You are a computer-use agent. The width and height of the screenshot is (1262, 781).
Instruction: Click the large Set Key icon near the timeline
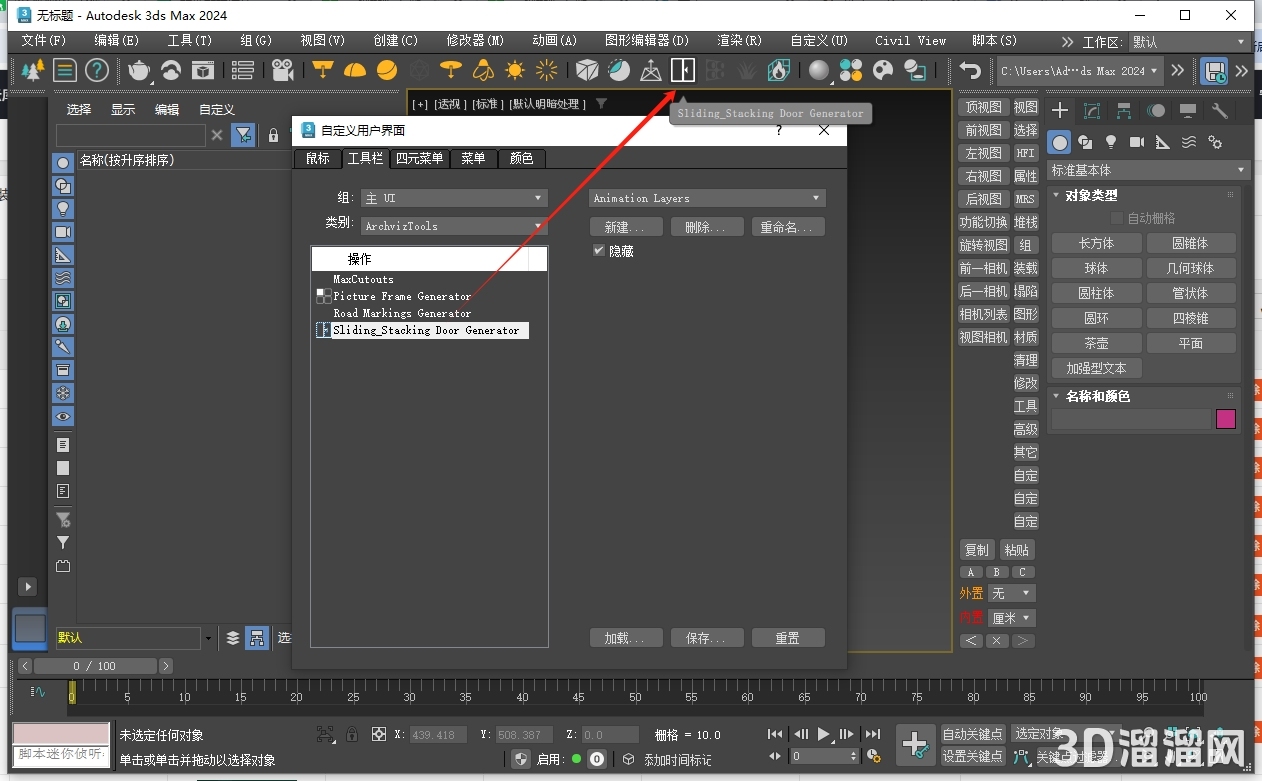coord(916,745)
